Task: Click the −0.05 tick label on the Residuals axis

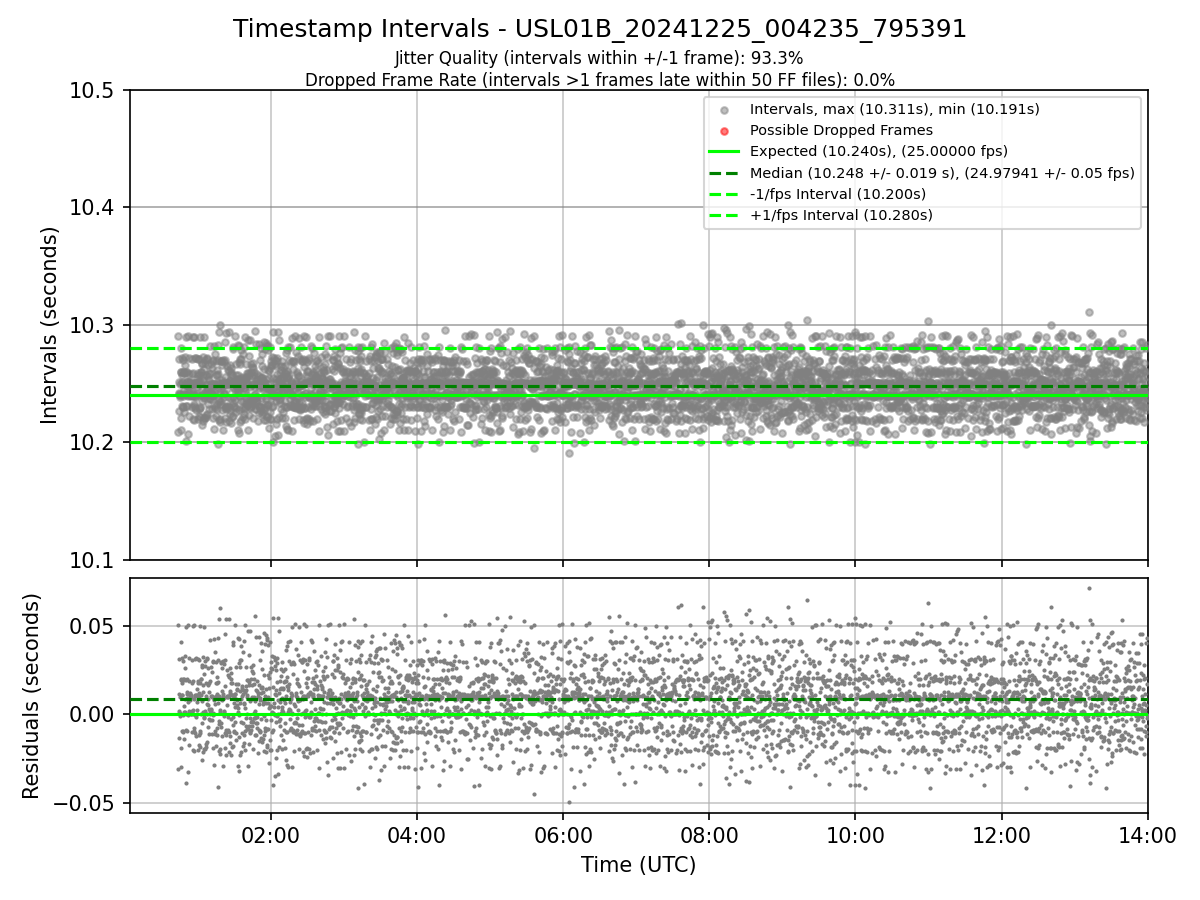Action: click(86, 803)
